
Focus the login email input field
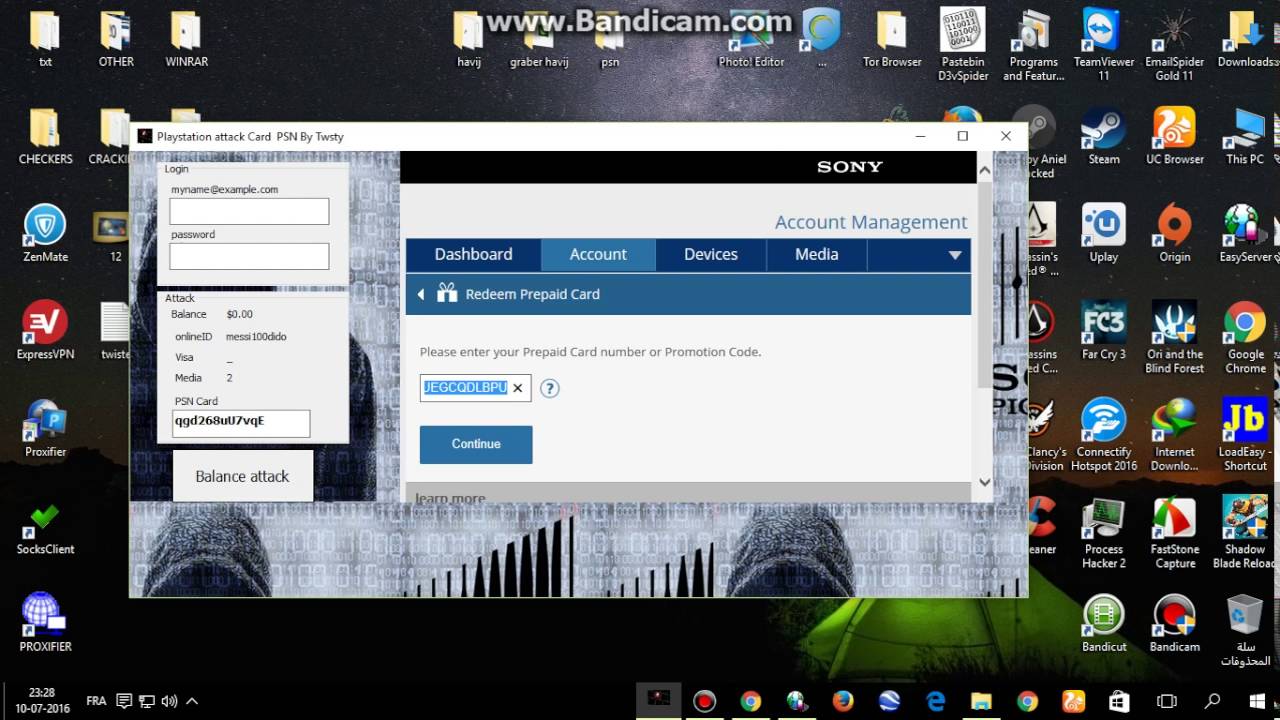tap(249, 211)
